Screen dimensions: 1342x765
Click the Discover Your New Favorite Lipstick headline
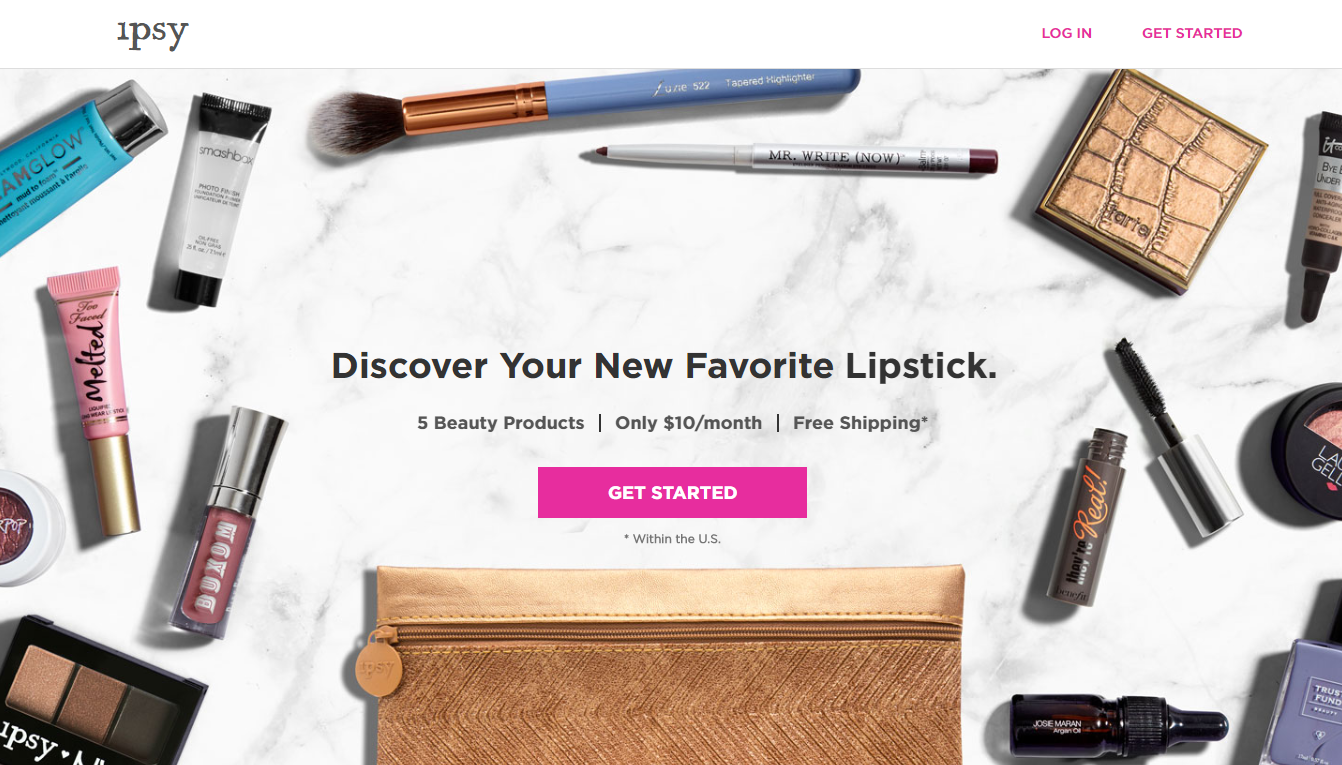(x=664, y=366)
